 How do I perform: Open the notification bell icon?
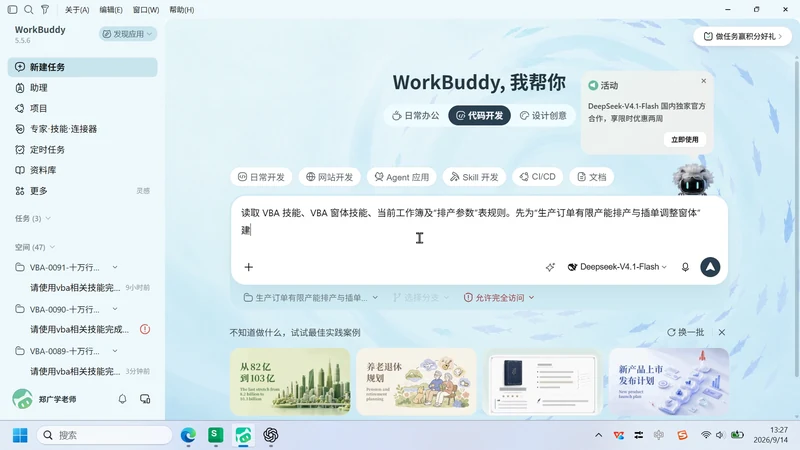[122, 399]
